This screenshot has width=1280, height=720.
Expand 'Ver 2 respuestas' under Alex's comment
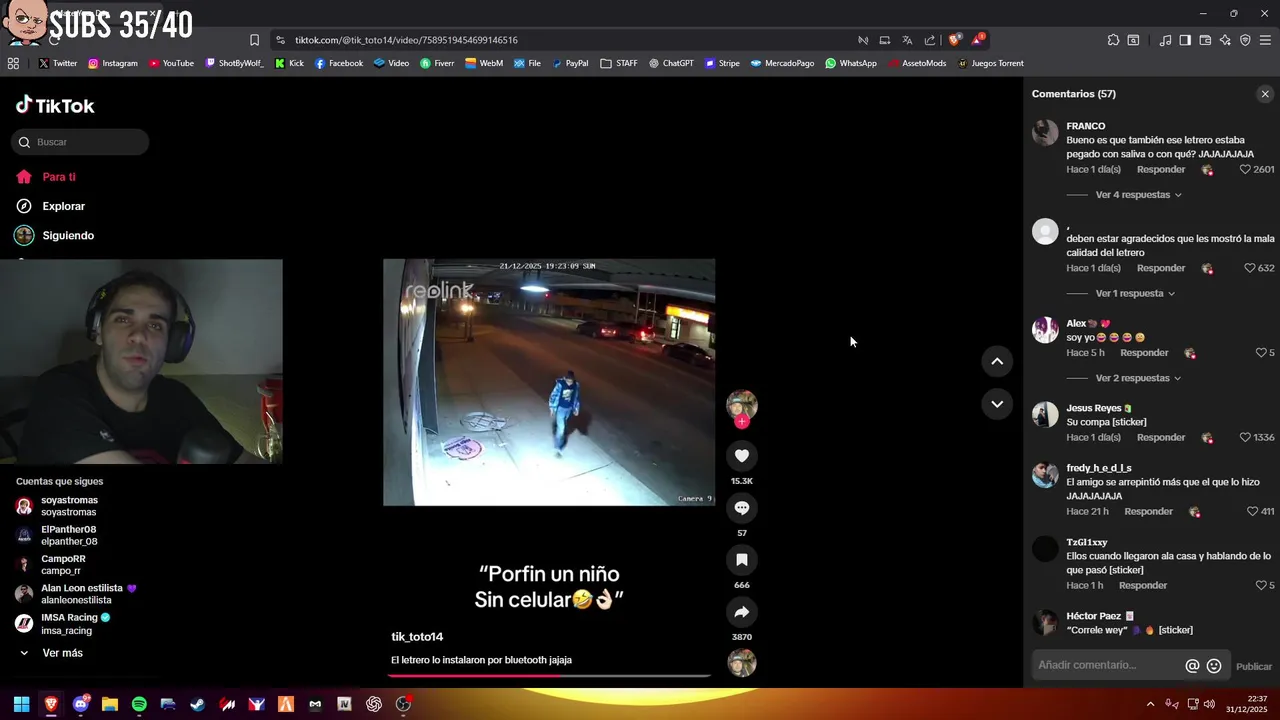click(1138, 378)
